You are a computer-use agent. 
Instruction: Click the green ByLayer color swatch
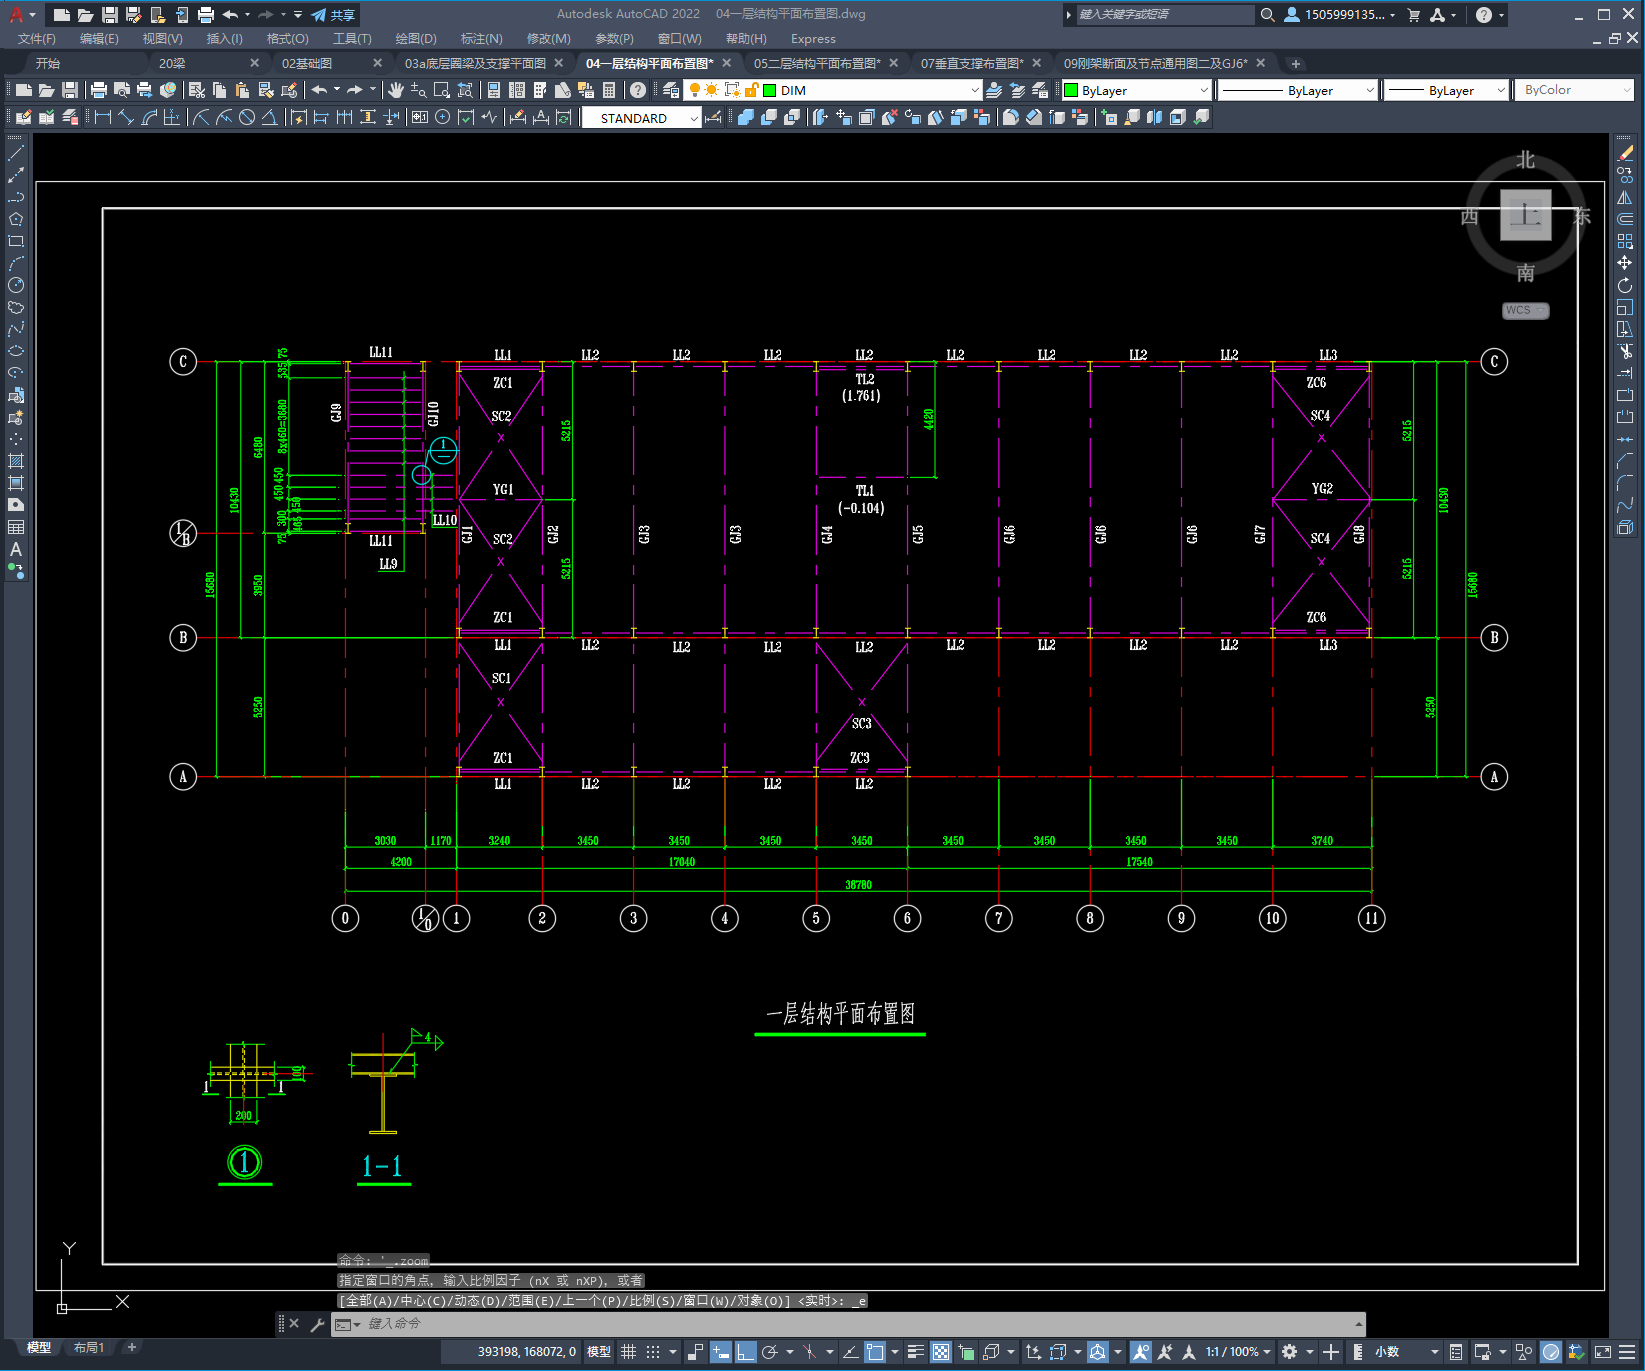(1071, 90)
